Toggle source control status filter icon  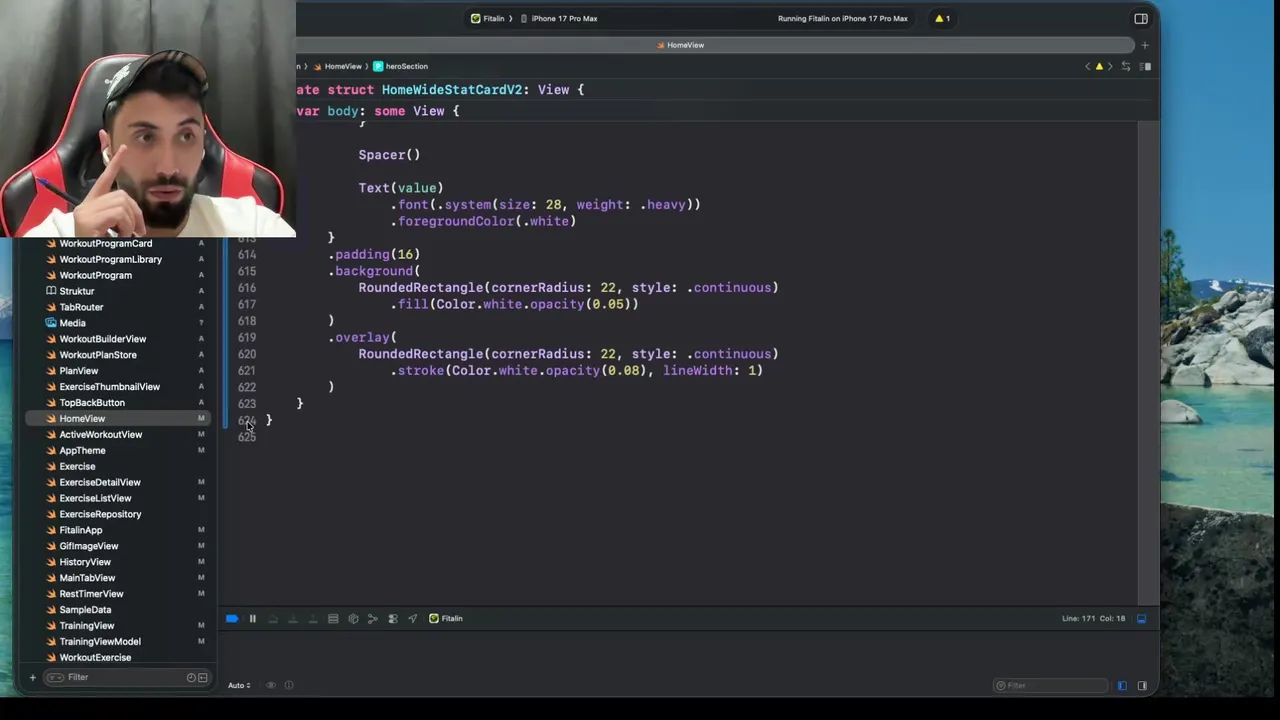(x=203, y=678)
